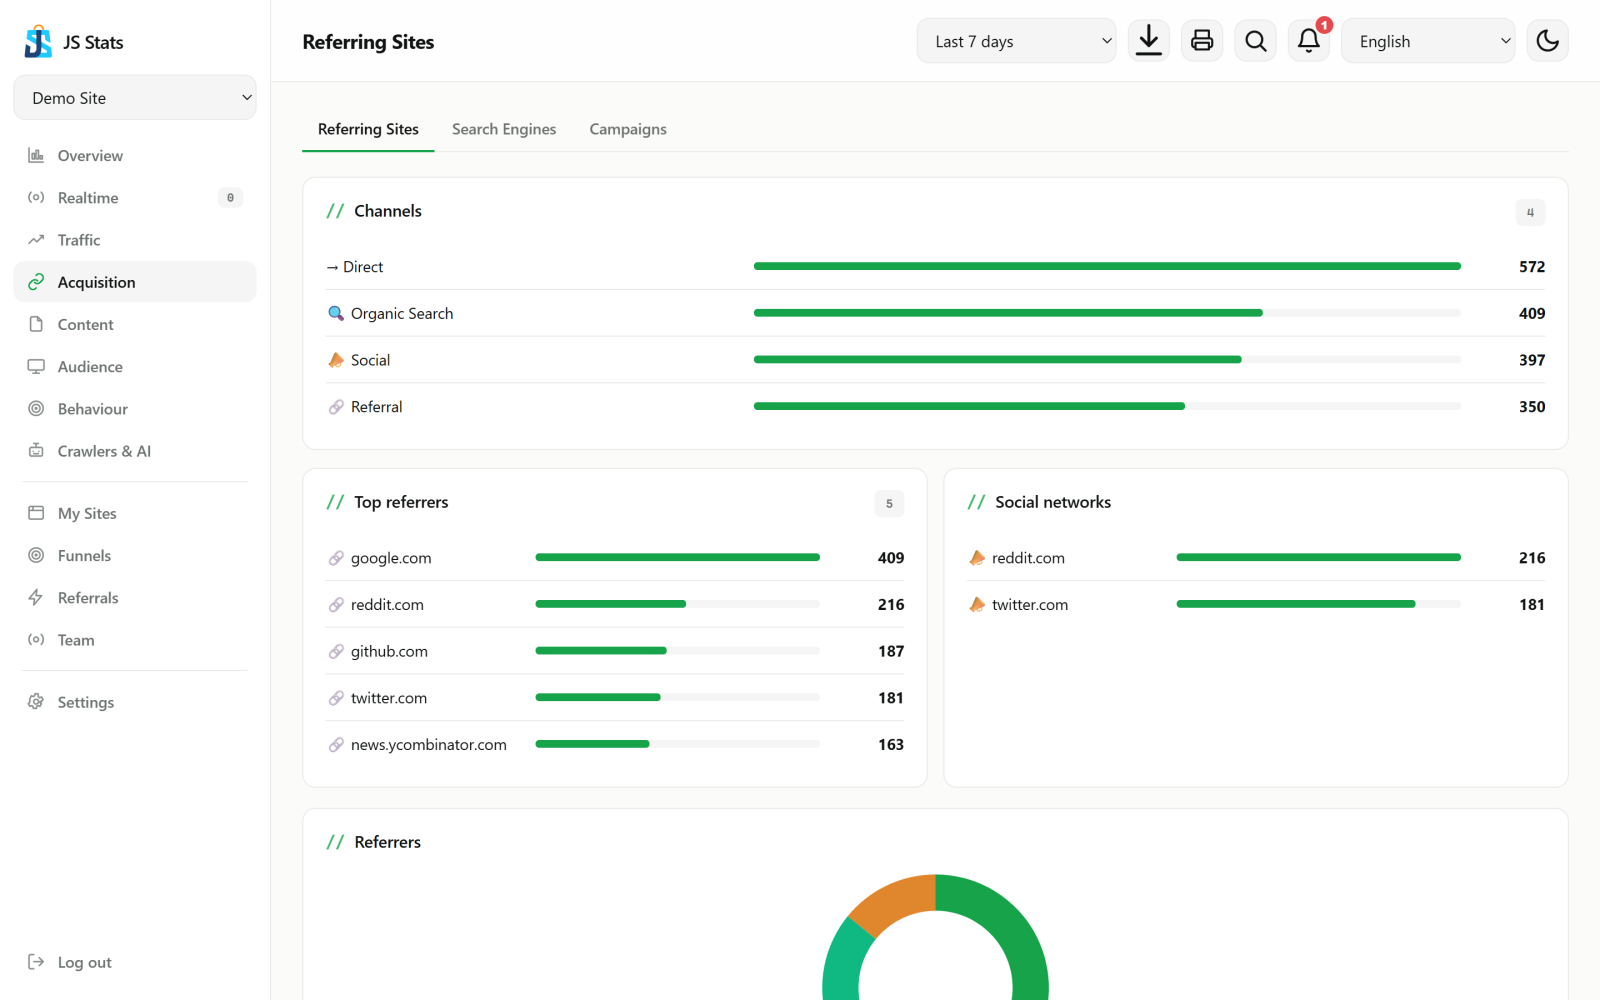Open Content page from sidebar
Screen dimensions: 1600x1000
click(x=135, y=324)
